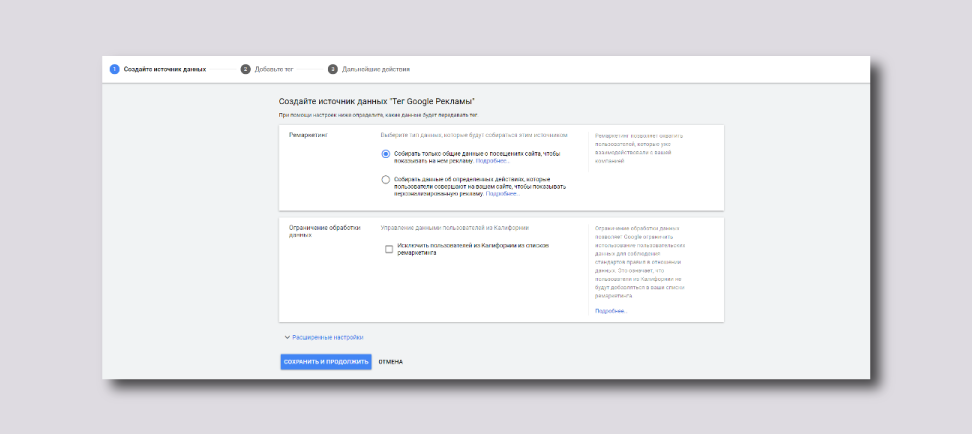
Task: Click step 3 number circle icon
Action: pyautogui.click(x=333, y=69)
